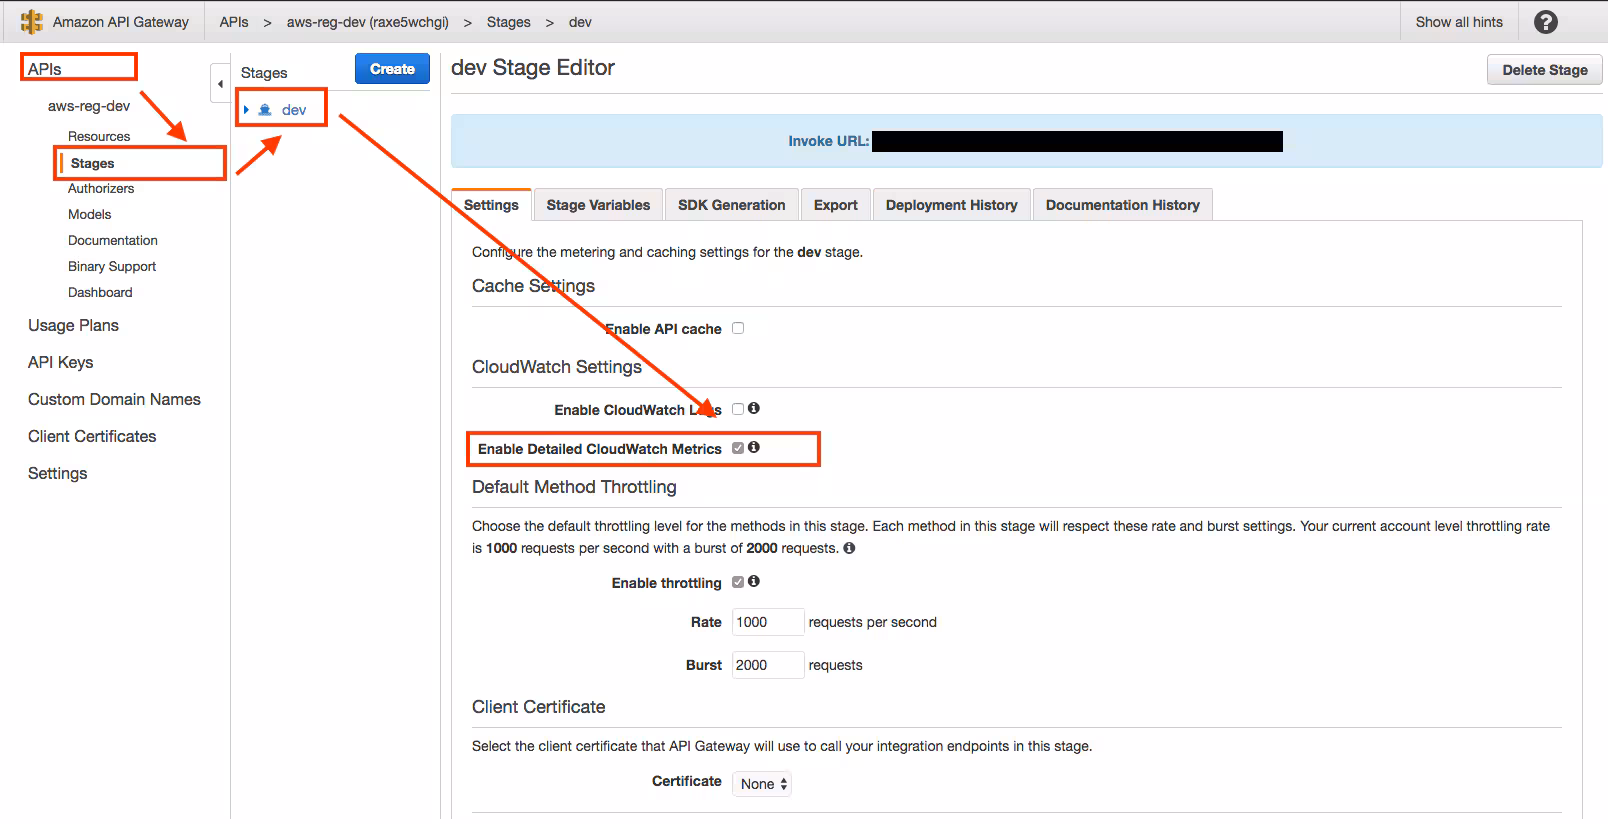Switch to the Stage Variables tab

(x=598, y=205)
